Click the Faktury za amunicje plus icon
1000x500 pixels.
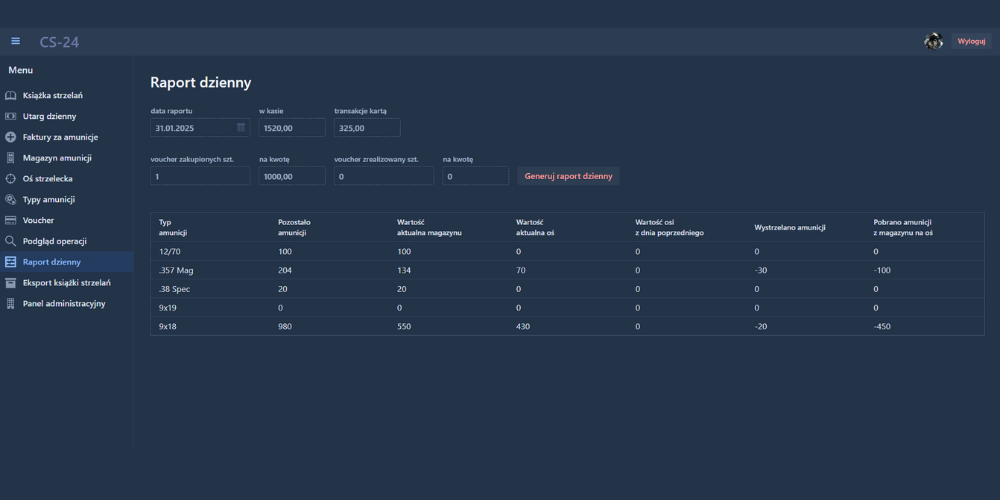coord(11,137)
